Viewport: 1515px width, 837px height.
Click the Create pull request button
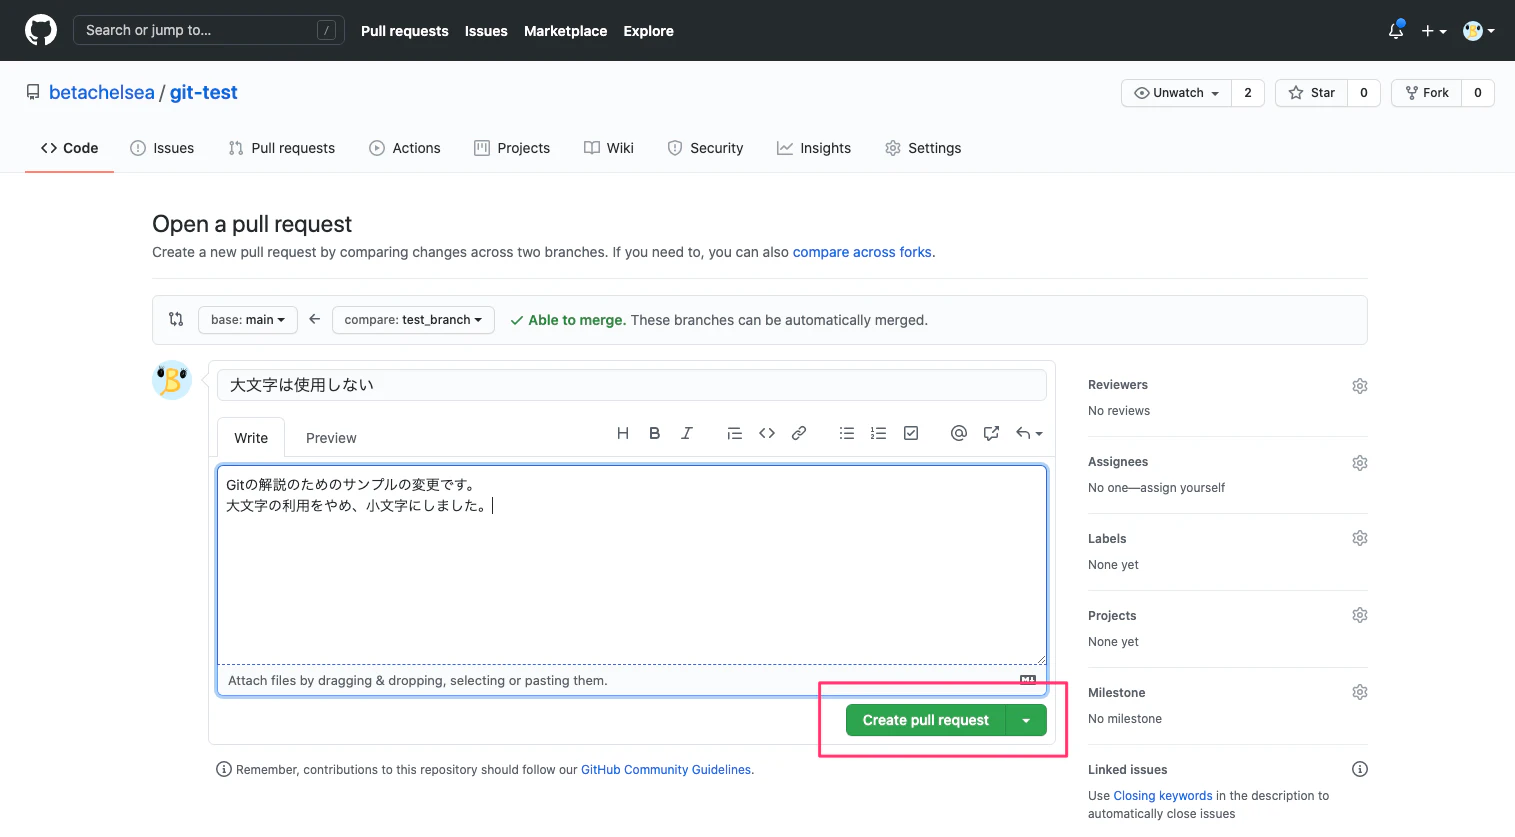[925, 720]
